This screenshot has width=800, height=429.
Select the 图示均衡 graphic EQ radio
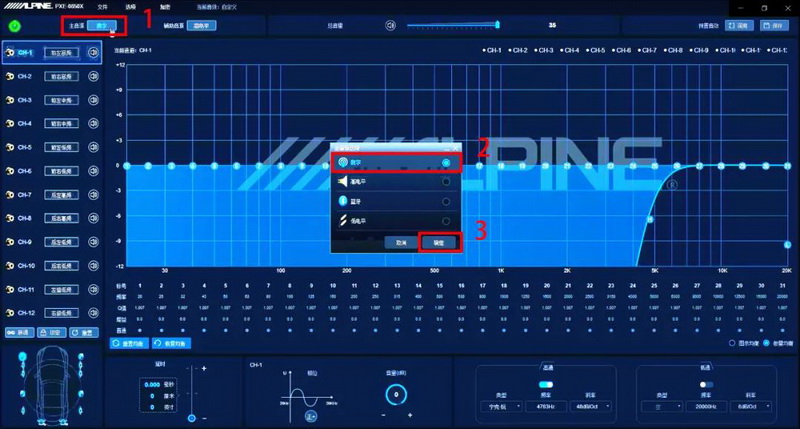732,343
